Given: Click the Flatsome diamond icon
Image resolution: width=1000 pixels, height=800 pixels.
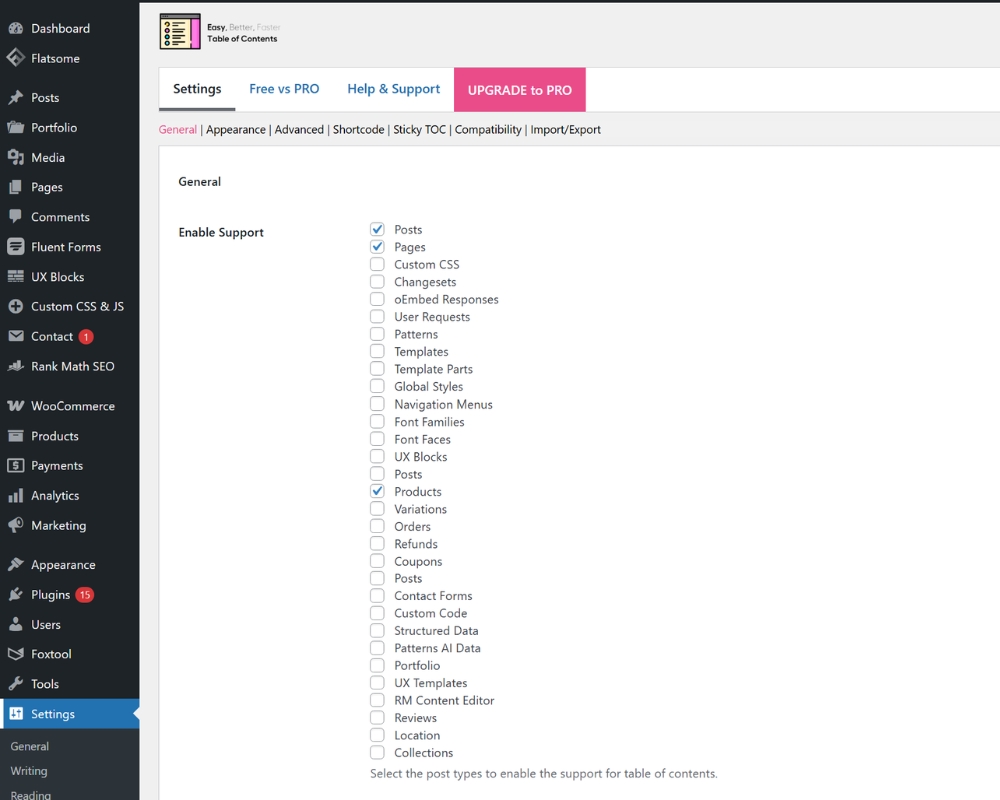Looking at the screenshot, I should [x=16, y=58].
